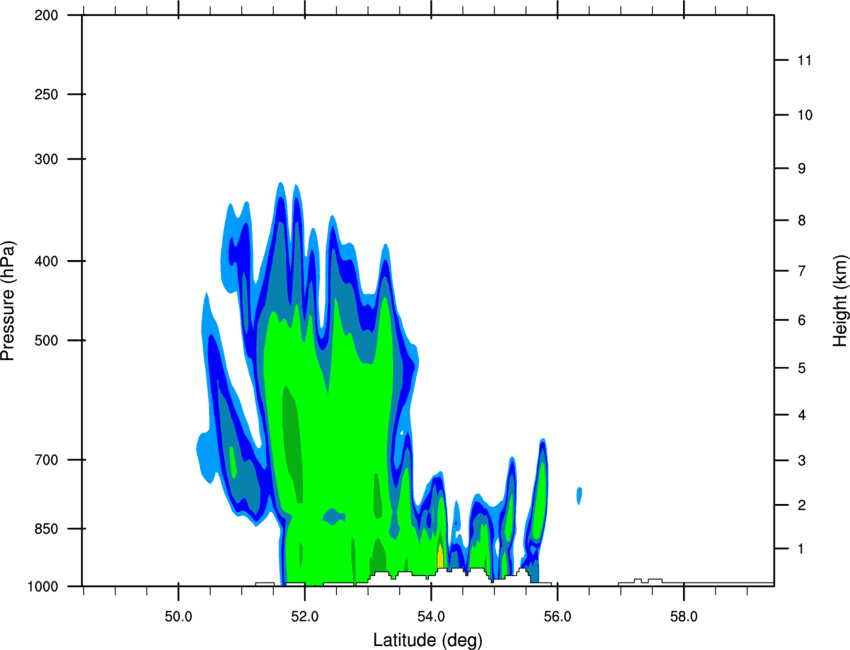850x650 pixels.
Task: Click the 58.0 latitude label
Action: tap(684, 617)
